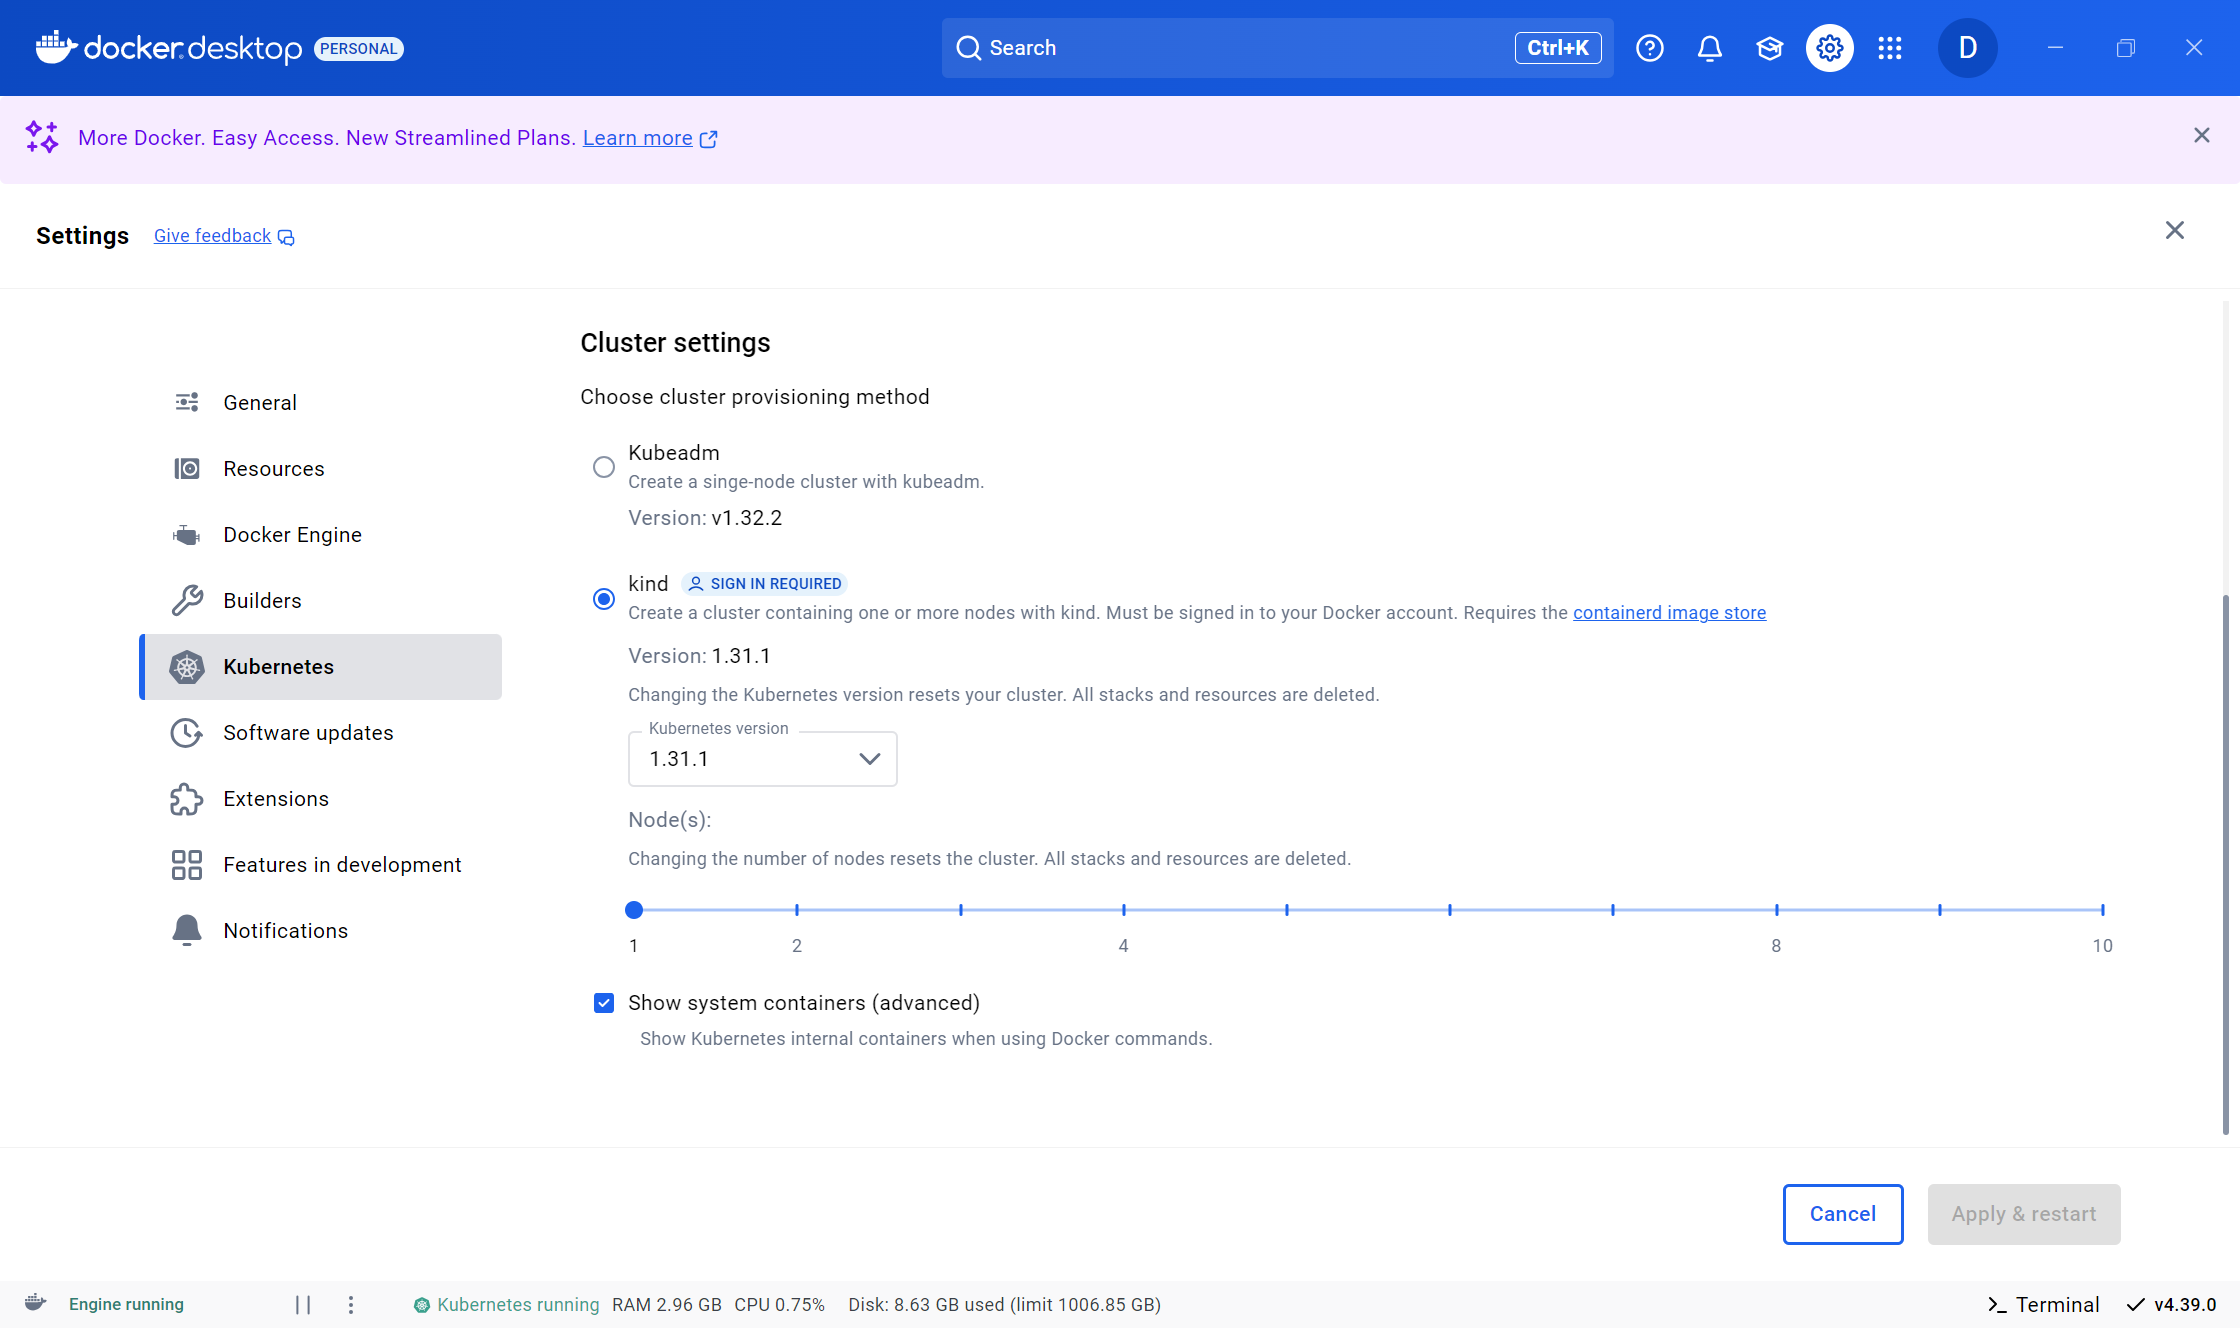Click the Disk: 8.63 GB used indicator
The width and height of the screenshot is (2240, 1328).
[x=1004, y=1305]
